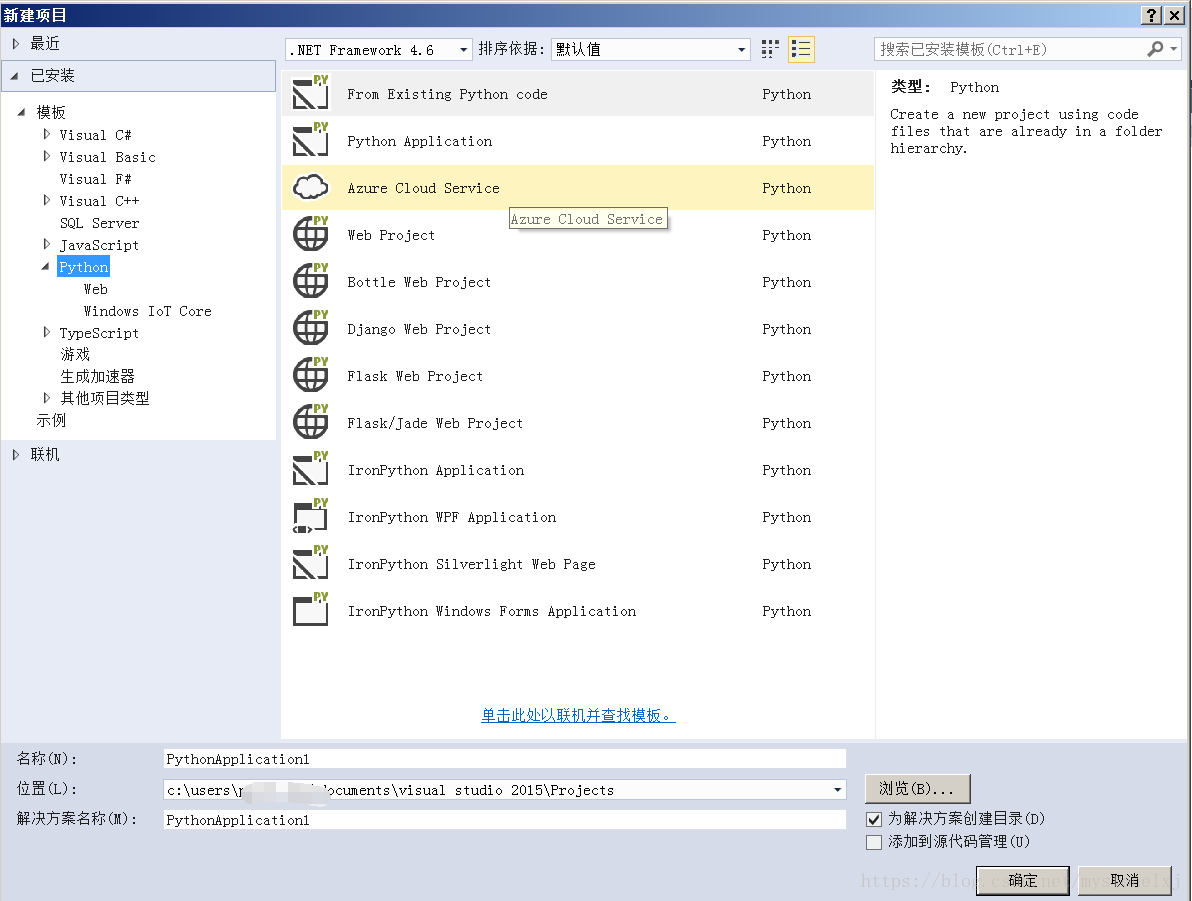1192x901 pixels.
Task: Click the 浏览(B)... browse button
Action: coord(918,789)
